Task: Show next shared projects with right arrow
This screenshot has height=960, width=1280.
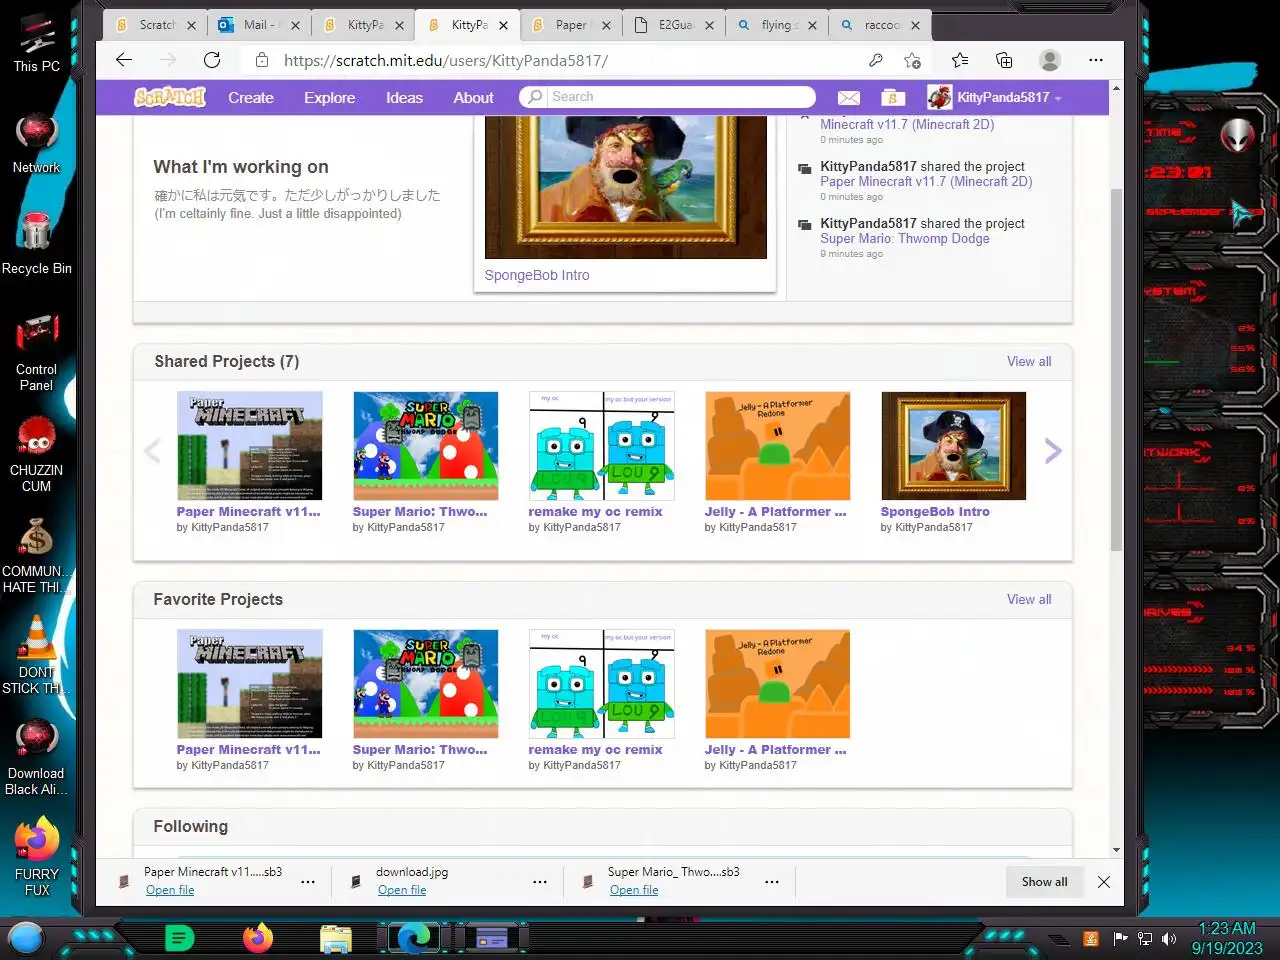Action: tap(1052, 451)
